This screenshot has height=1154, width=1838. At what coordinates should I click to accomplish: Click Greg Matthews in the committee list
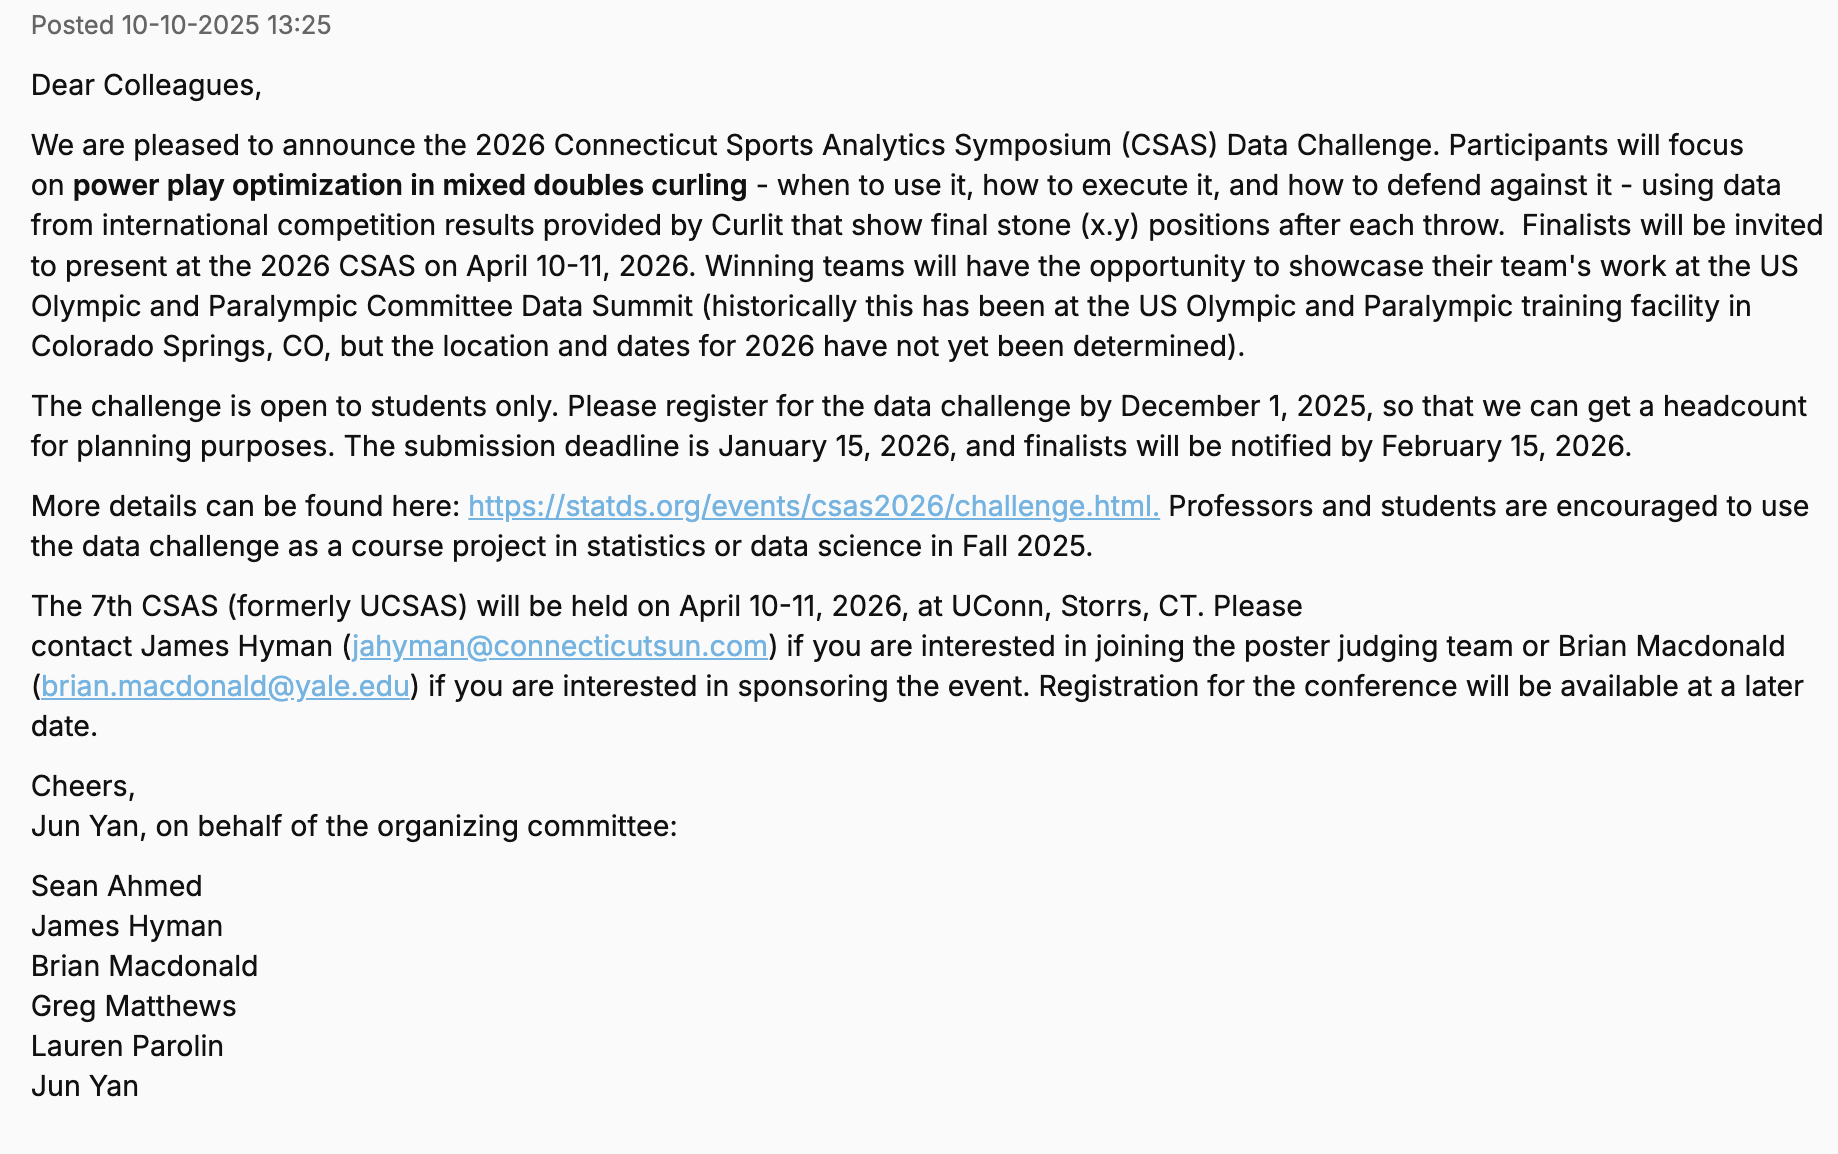(133, 1006)
